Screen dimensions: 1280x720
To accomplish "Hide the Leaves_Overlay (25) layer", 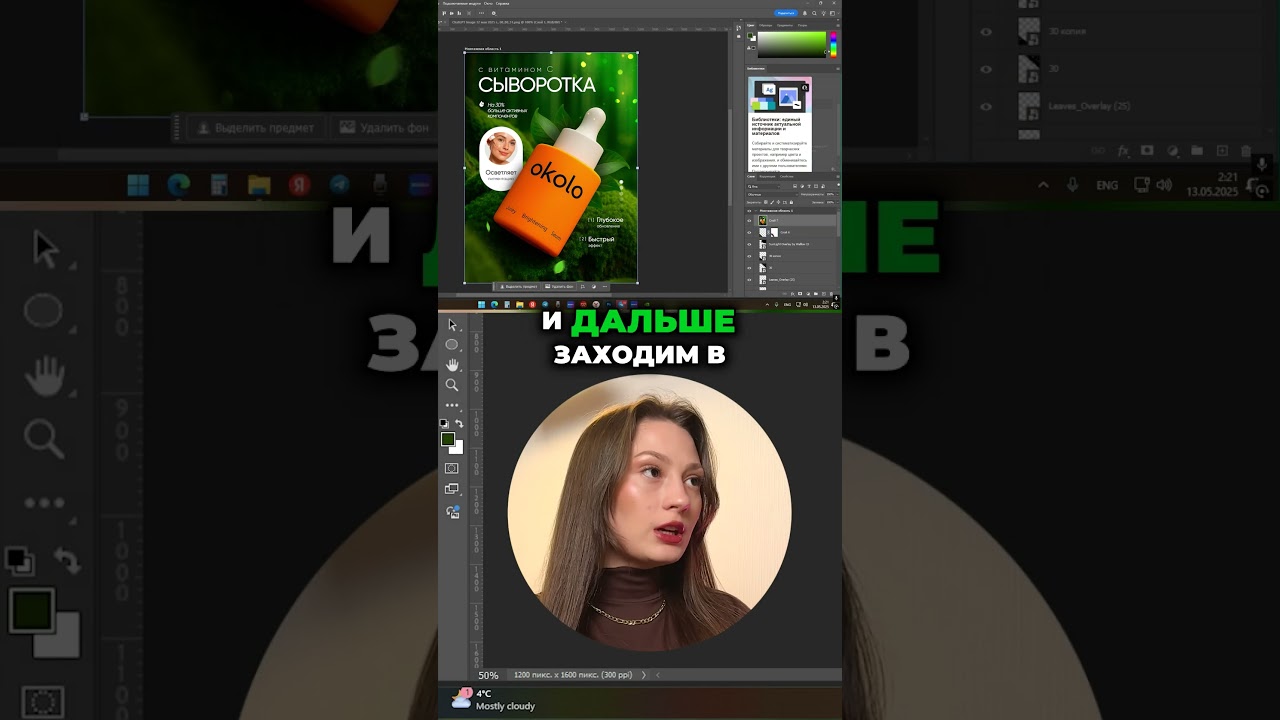I will [x=749, y=280].
